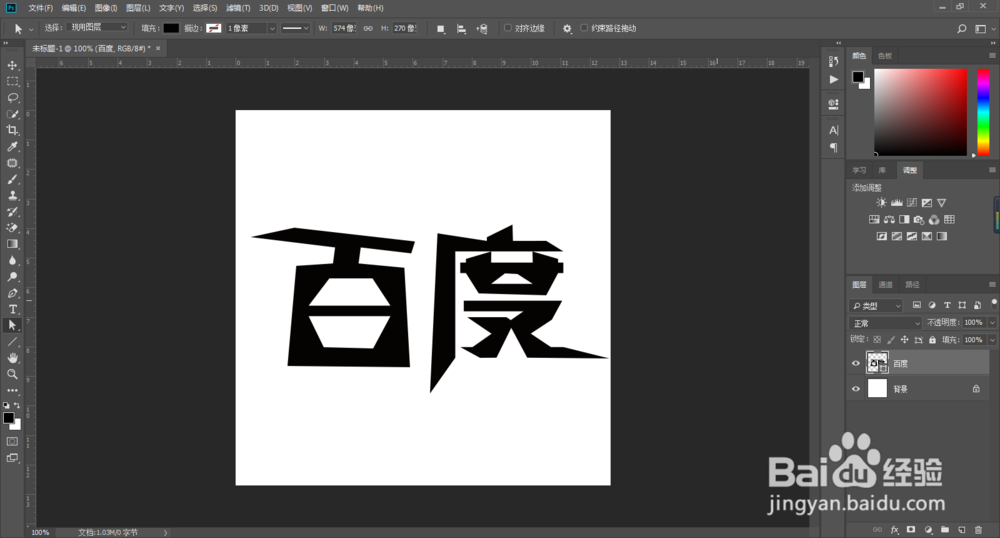Click the fill color swatch in options bar
The width and height of the screenshot is (1000, 538).
171,28
